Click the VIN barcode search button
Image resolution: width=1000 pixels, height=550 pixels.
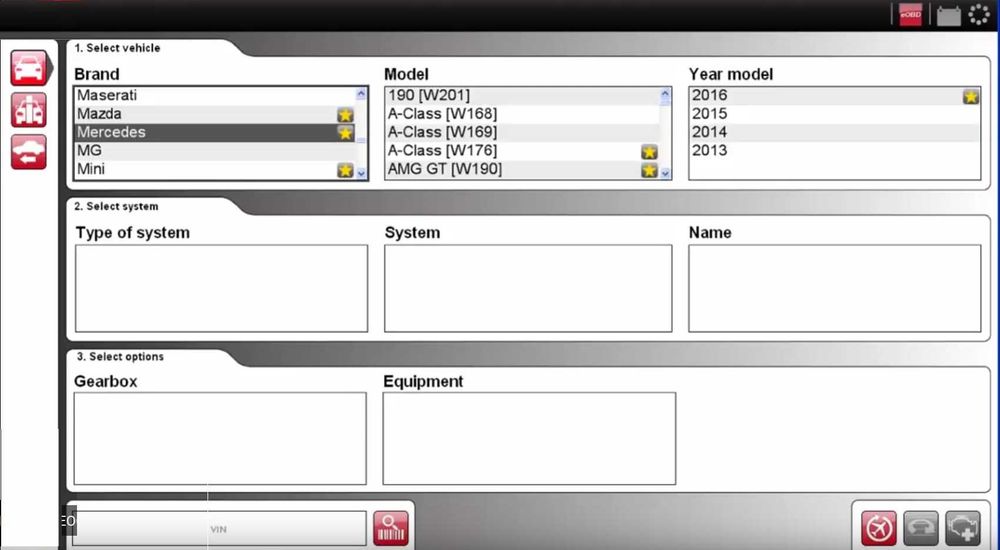390,528
